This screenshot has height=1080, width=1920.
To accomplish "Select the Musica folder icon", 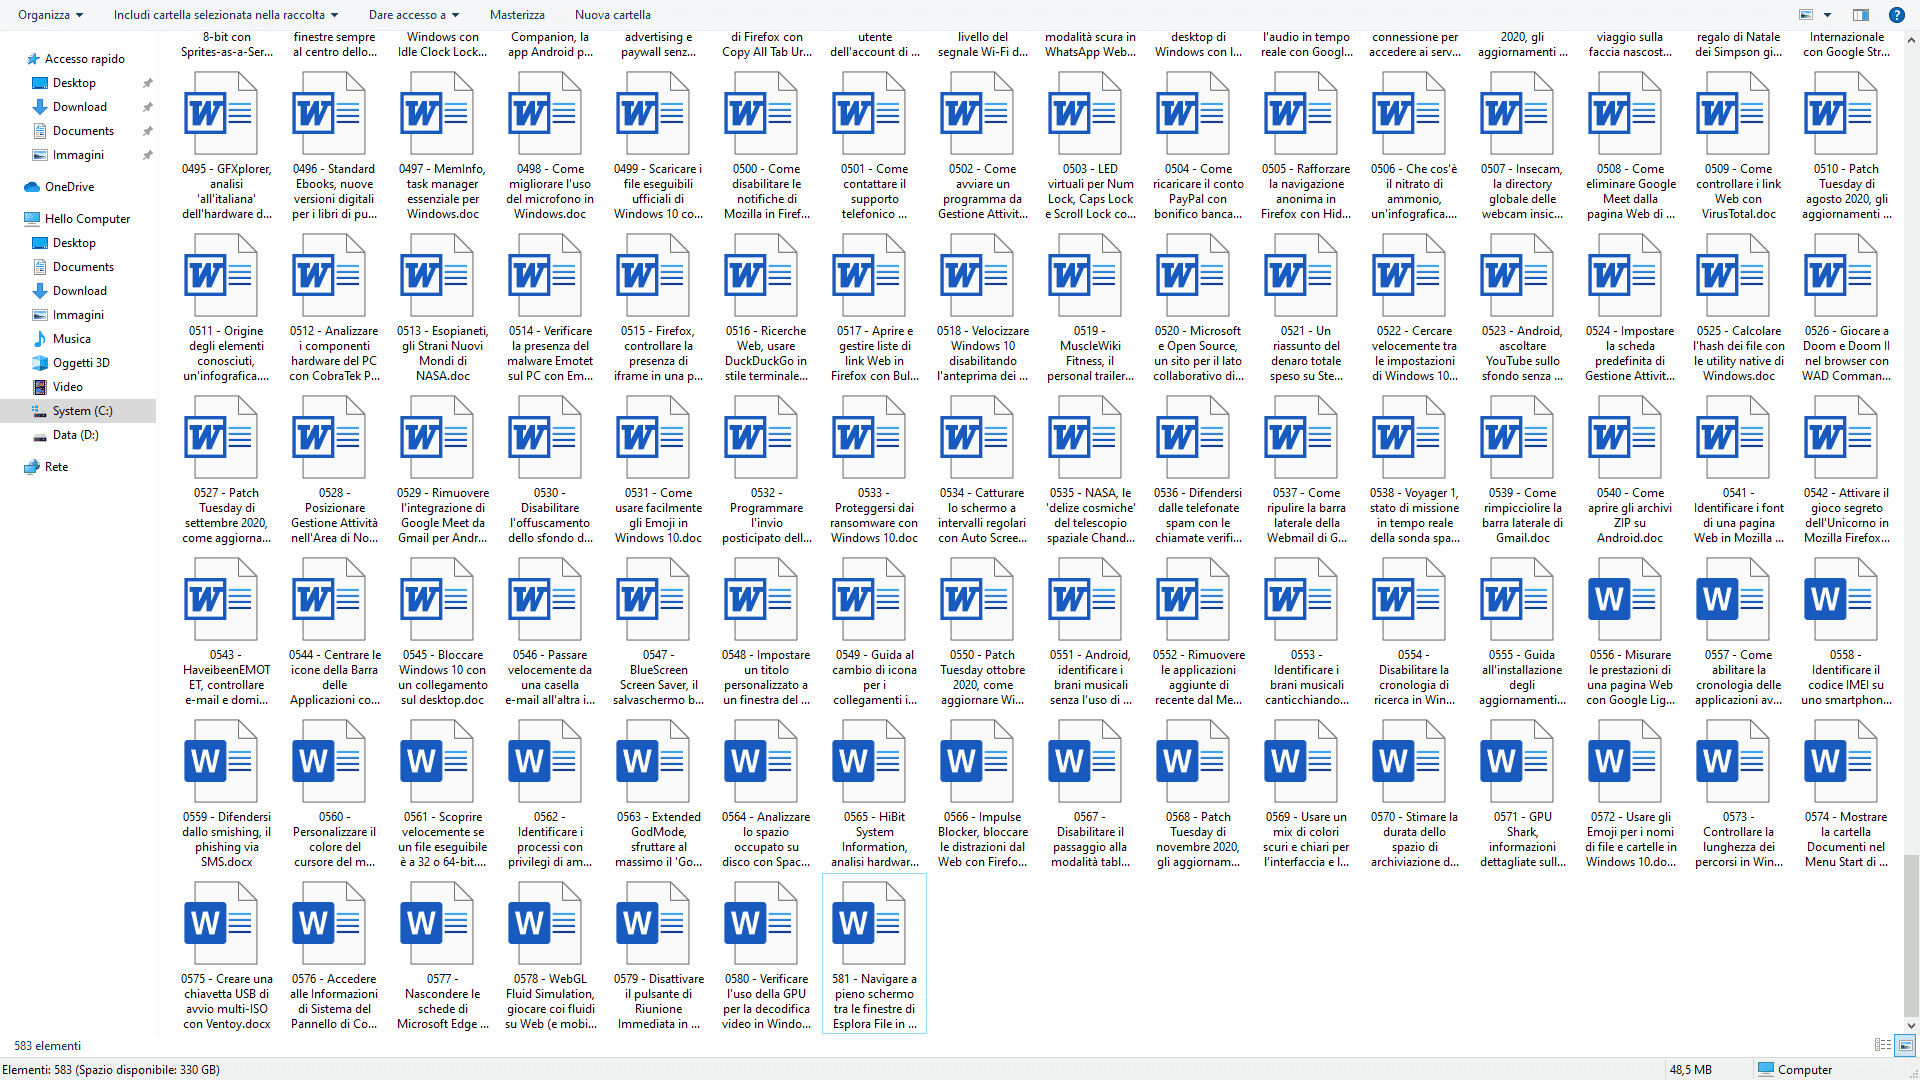I will point(40,339).
